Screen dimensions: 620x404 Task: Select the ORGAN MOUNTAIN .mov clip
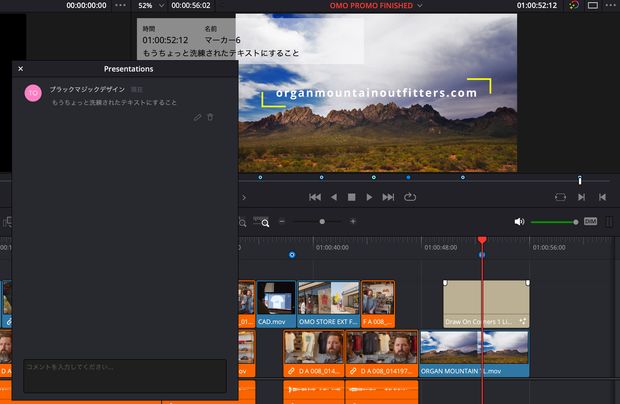tap(474, 354)
